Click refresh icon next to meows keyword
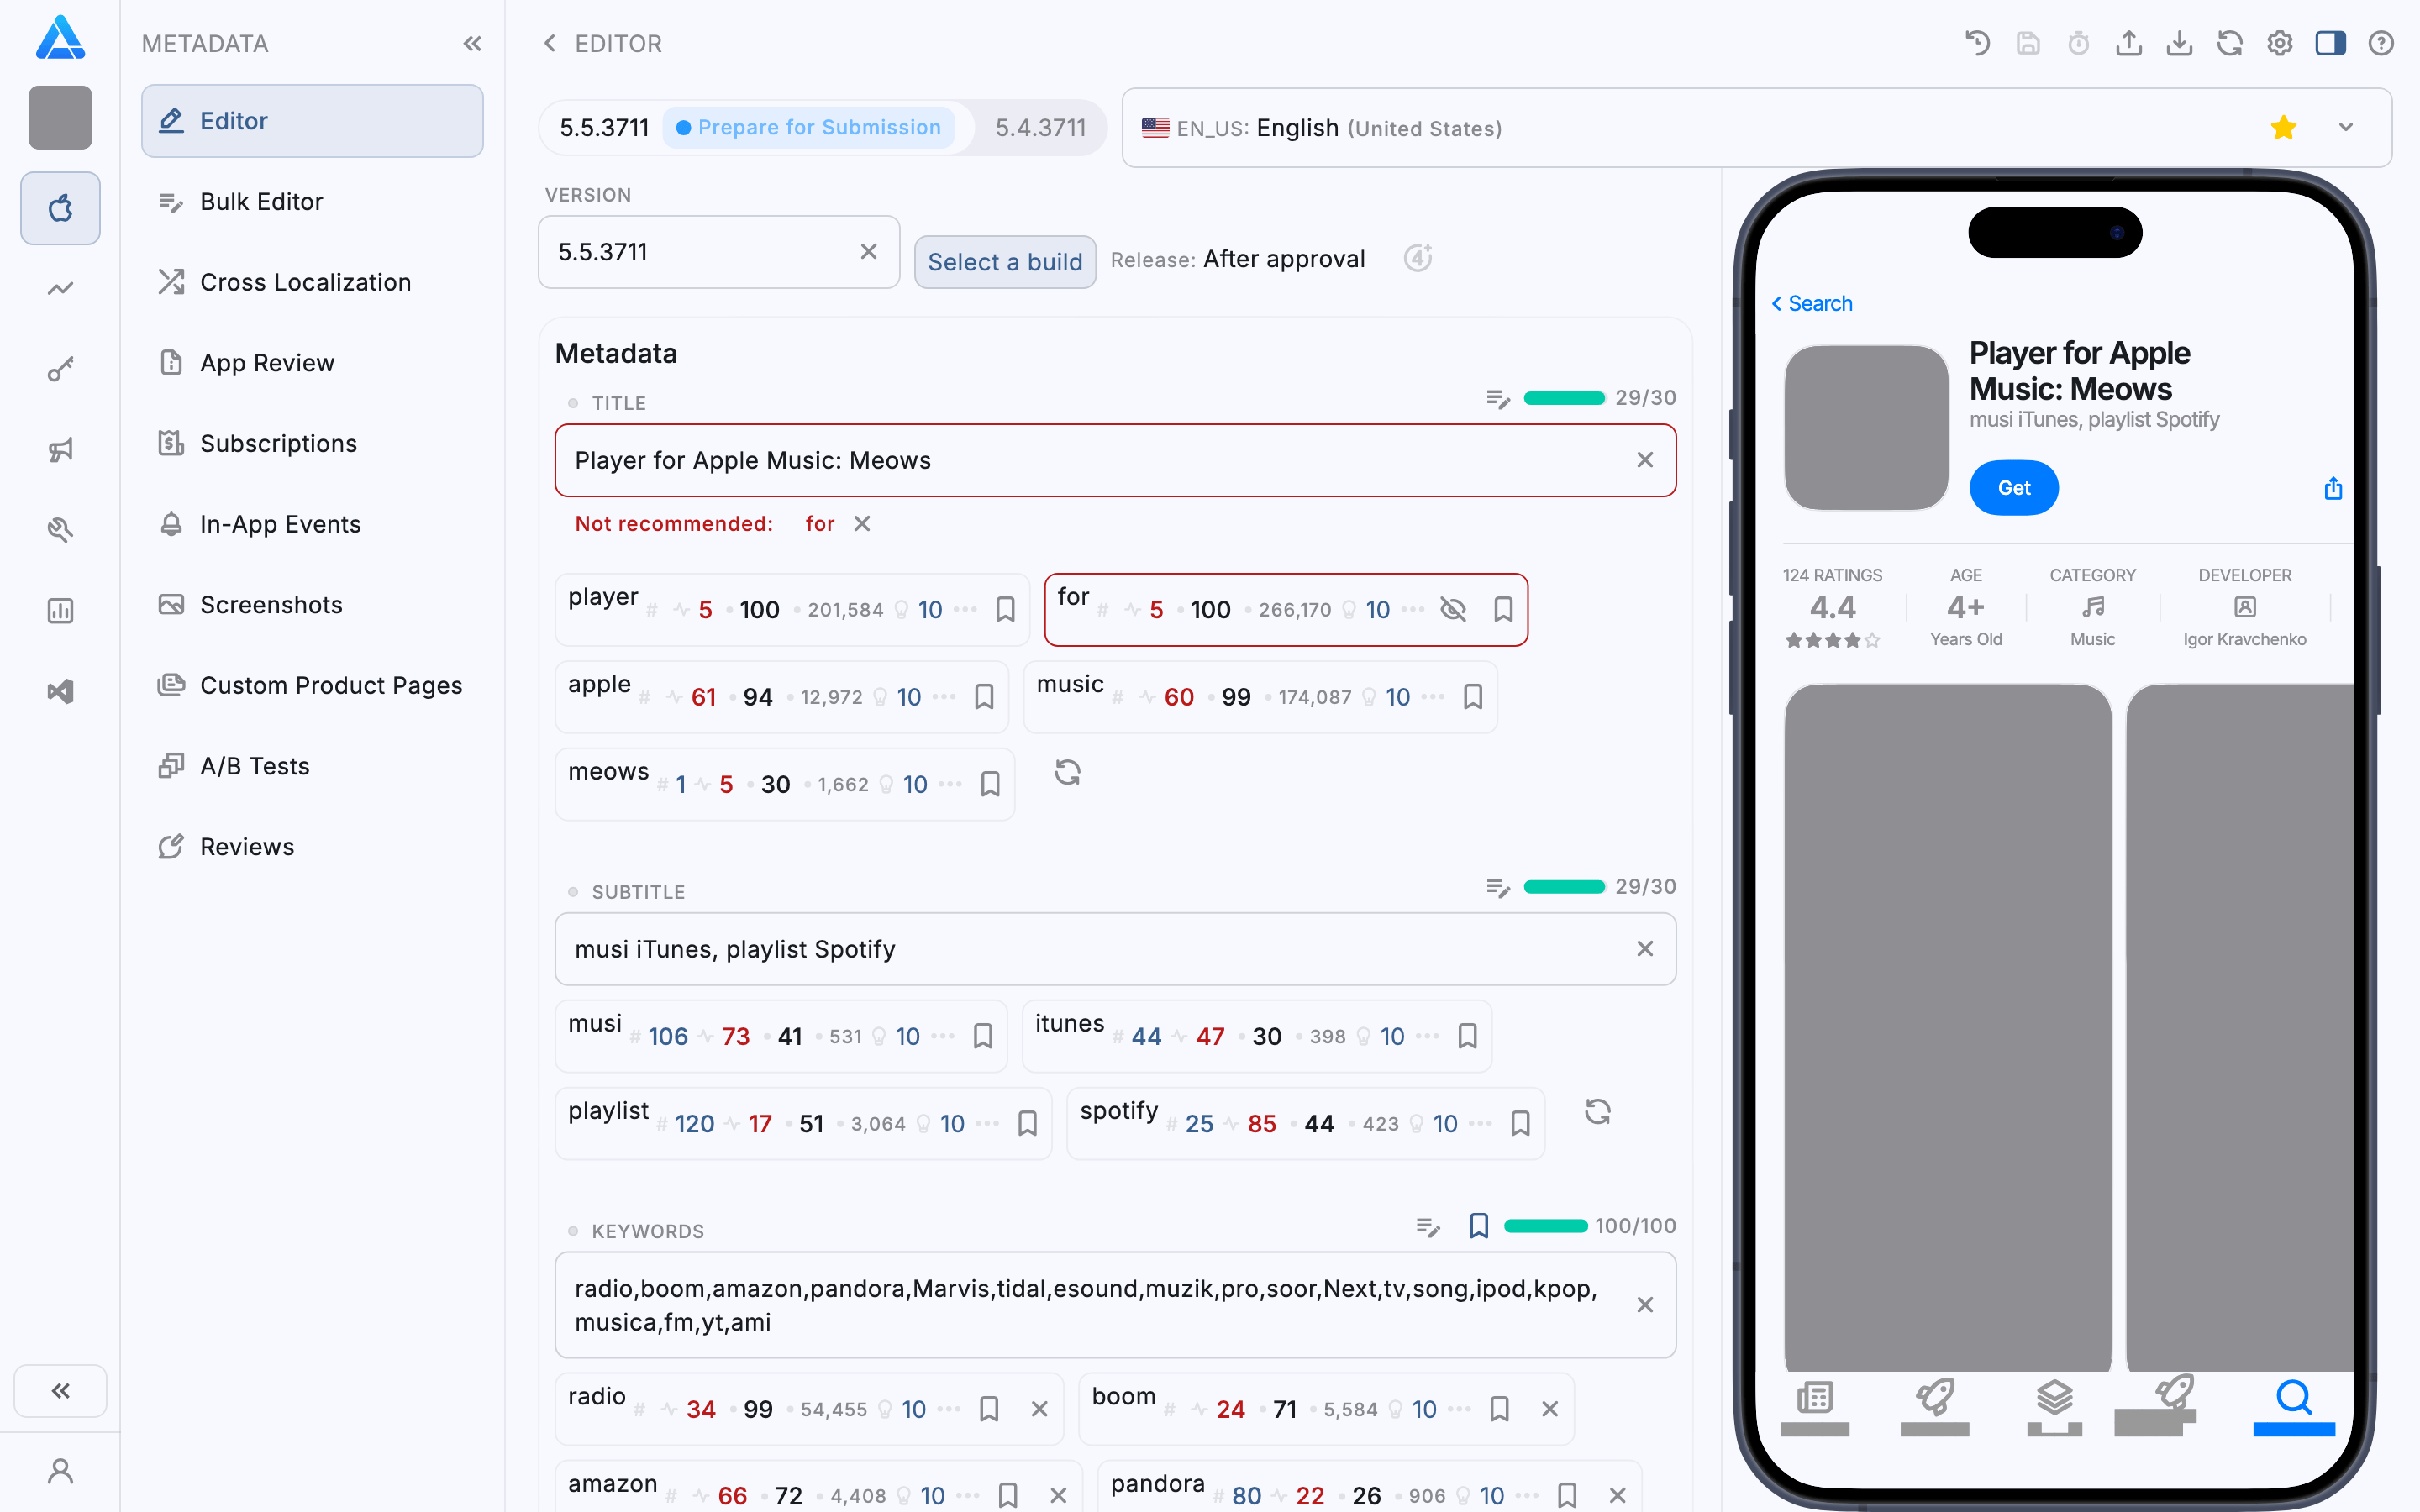The image size is (2420, 1512). 1067,772
